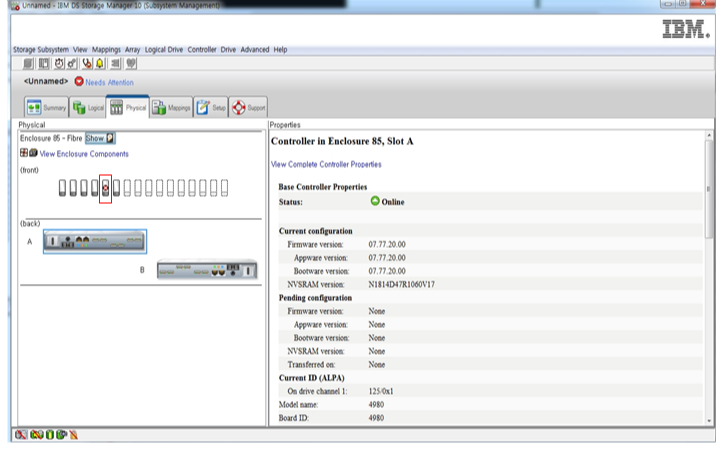Click the crossed-out padlock status icon
The width and height of the screenshot is (727, 450).
(73, 435)
